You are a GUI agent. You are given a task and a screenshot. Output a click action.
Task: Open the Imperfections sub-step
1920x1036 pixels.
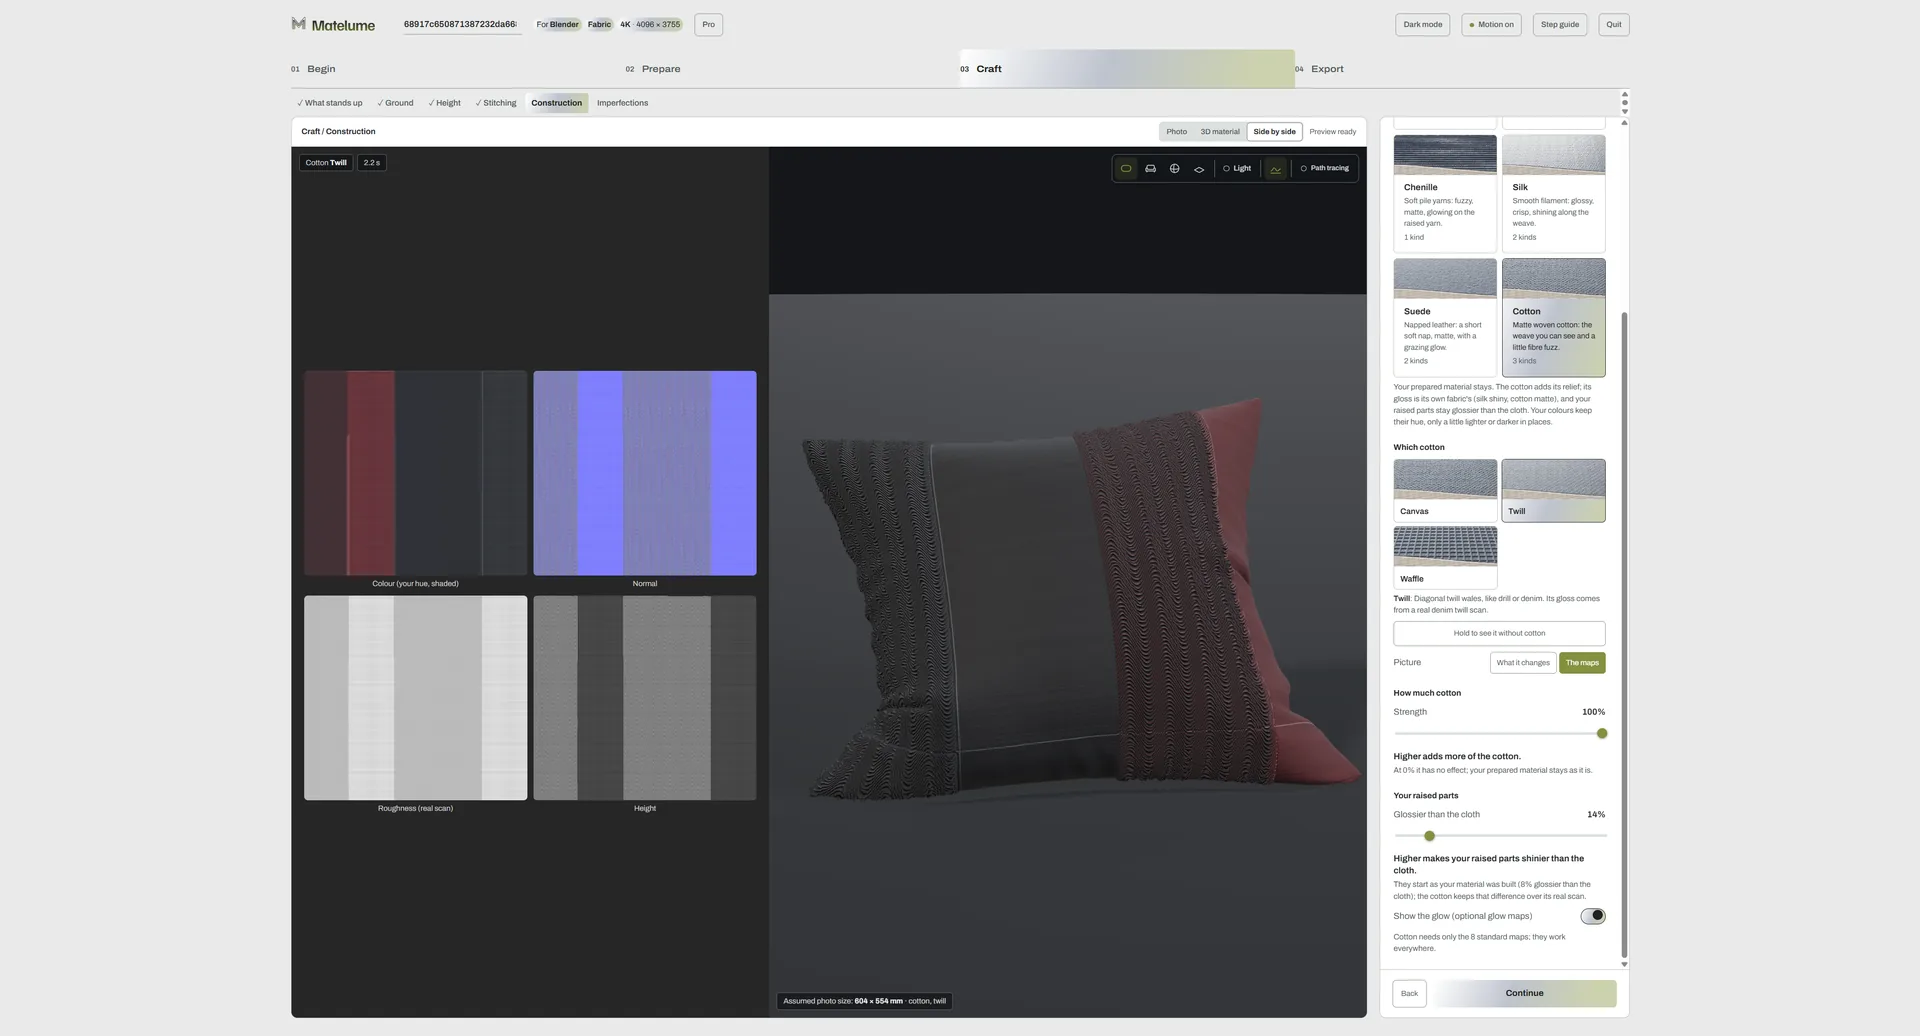click(x=622, y=103)
